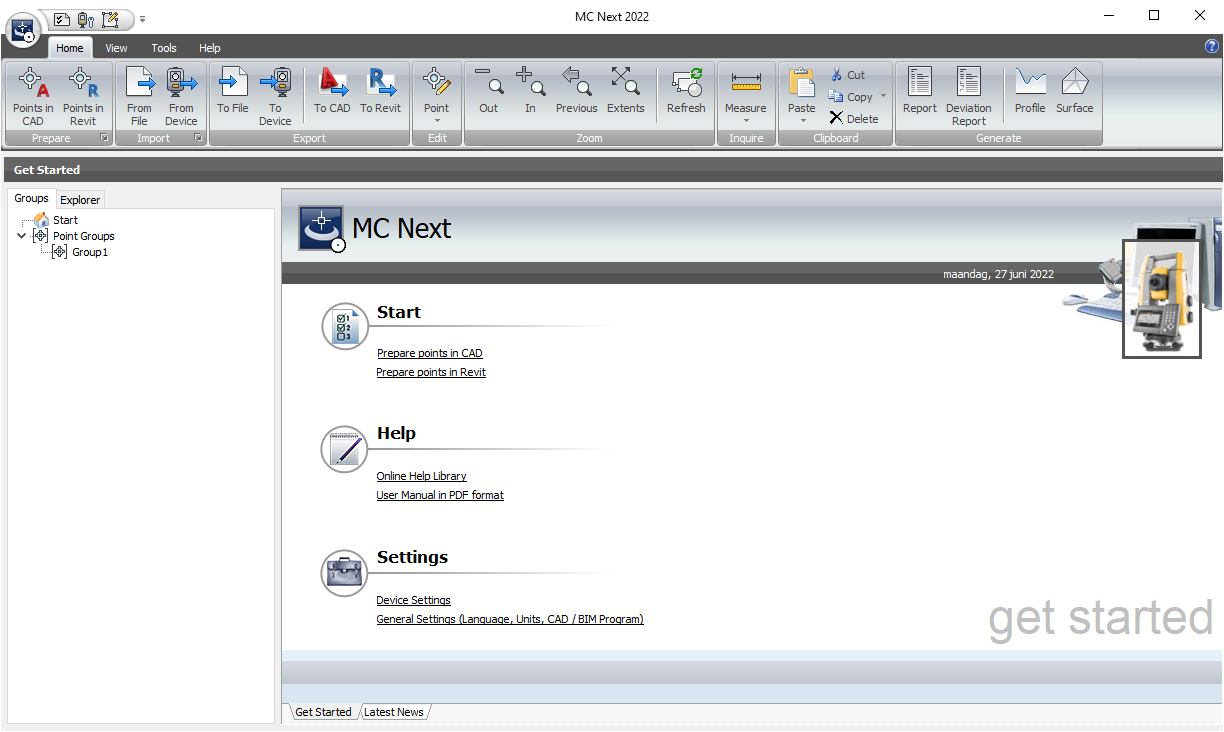Open the View ribbon tab
This screenshot has width=1224, height=732.
pyautogui.click(x=116, y=48)
